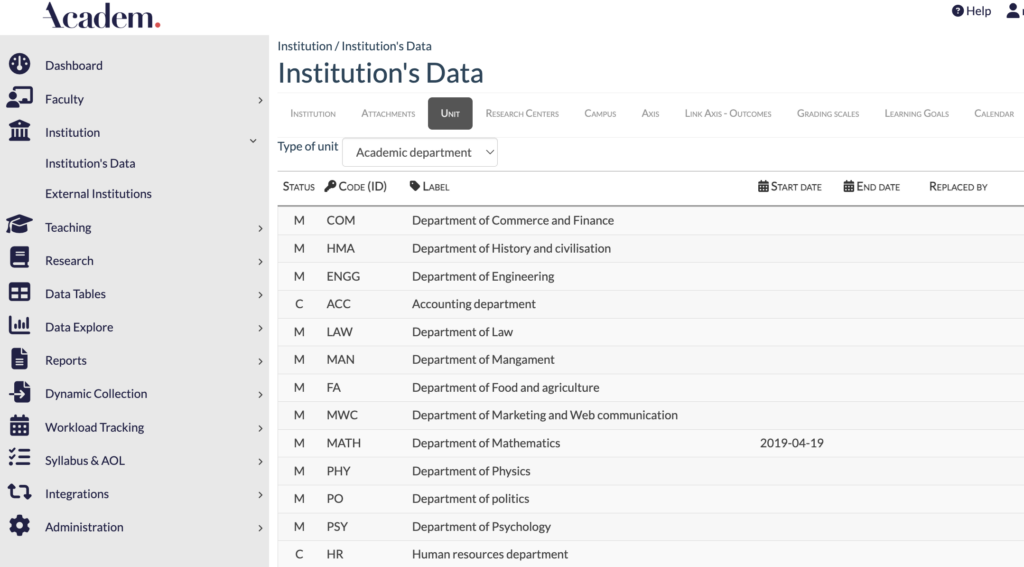Click the Research book icon
Viewport: 1024px width, 567px height.
[x=19, y=259]
